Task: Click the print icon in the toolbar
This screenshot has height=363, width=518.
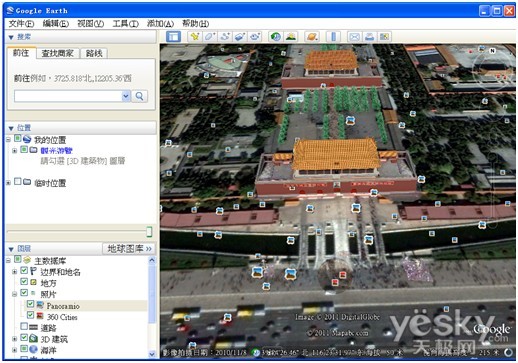Action: pos(369,36)
